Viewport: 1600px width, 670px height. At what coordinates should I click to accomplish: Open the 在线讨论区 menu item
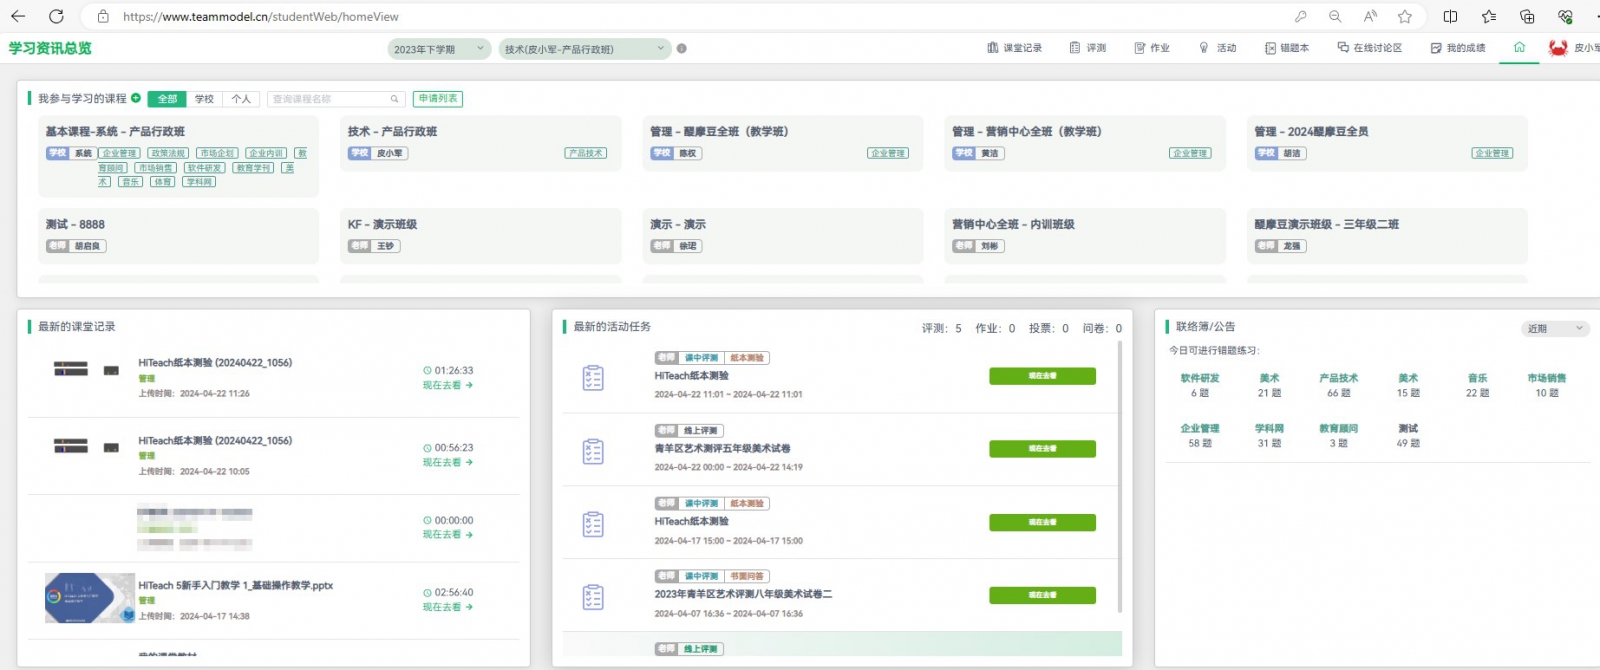(1369, 48)
